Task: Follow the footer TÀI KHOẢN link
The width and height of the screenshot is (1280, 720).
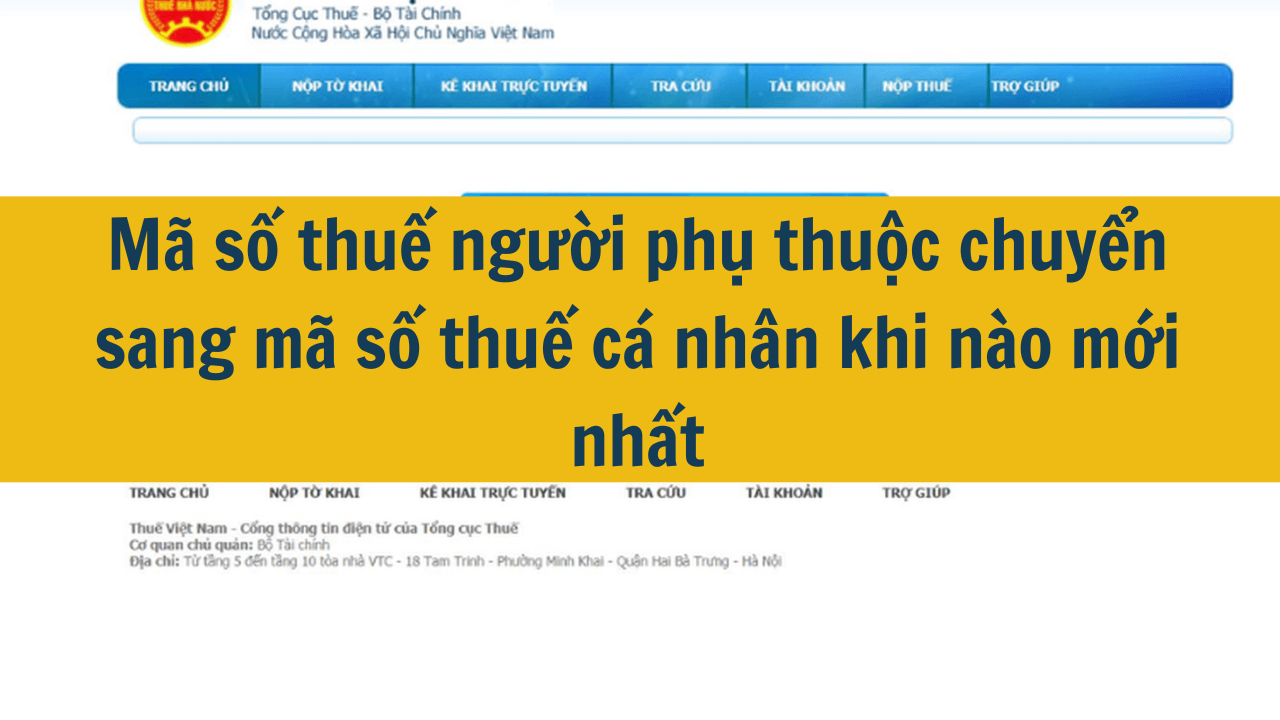Action: tap(784, 493)
